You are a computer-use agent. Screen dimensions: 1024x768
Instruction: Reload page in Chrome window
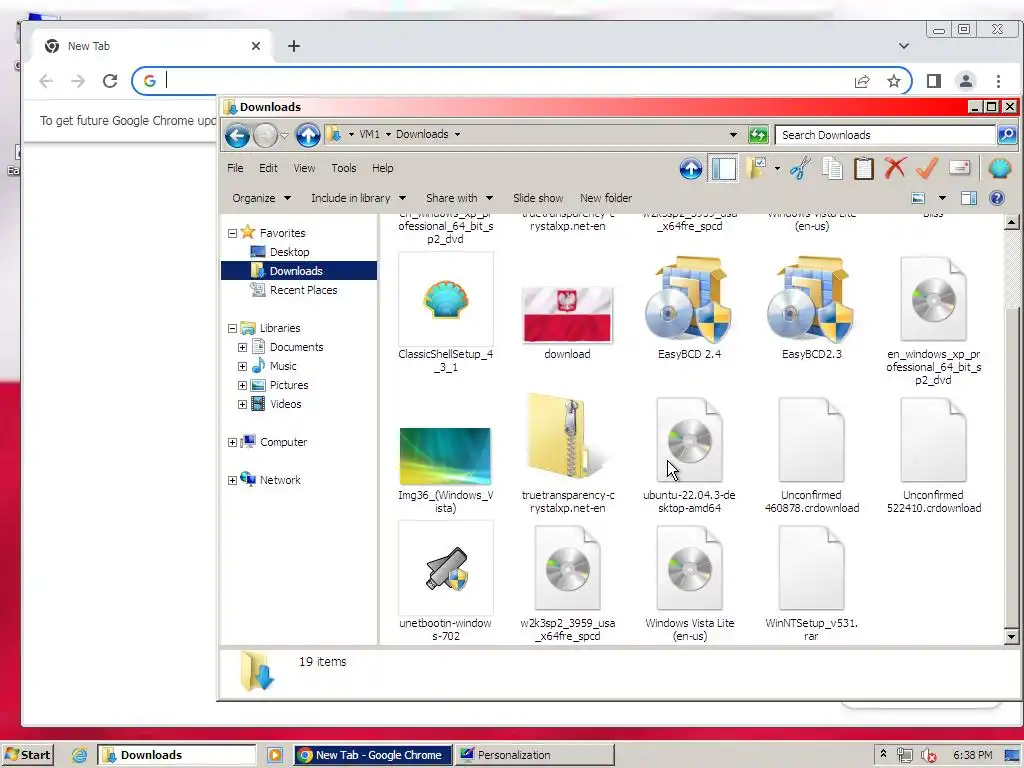coord(110,81)
